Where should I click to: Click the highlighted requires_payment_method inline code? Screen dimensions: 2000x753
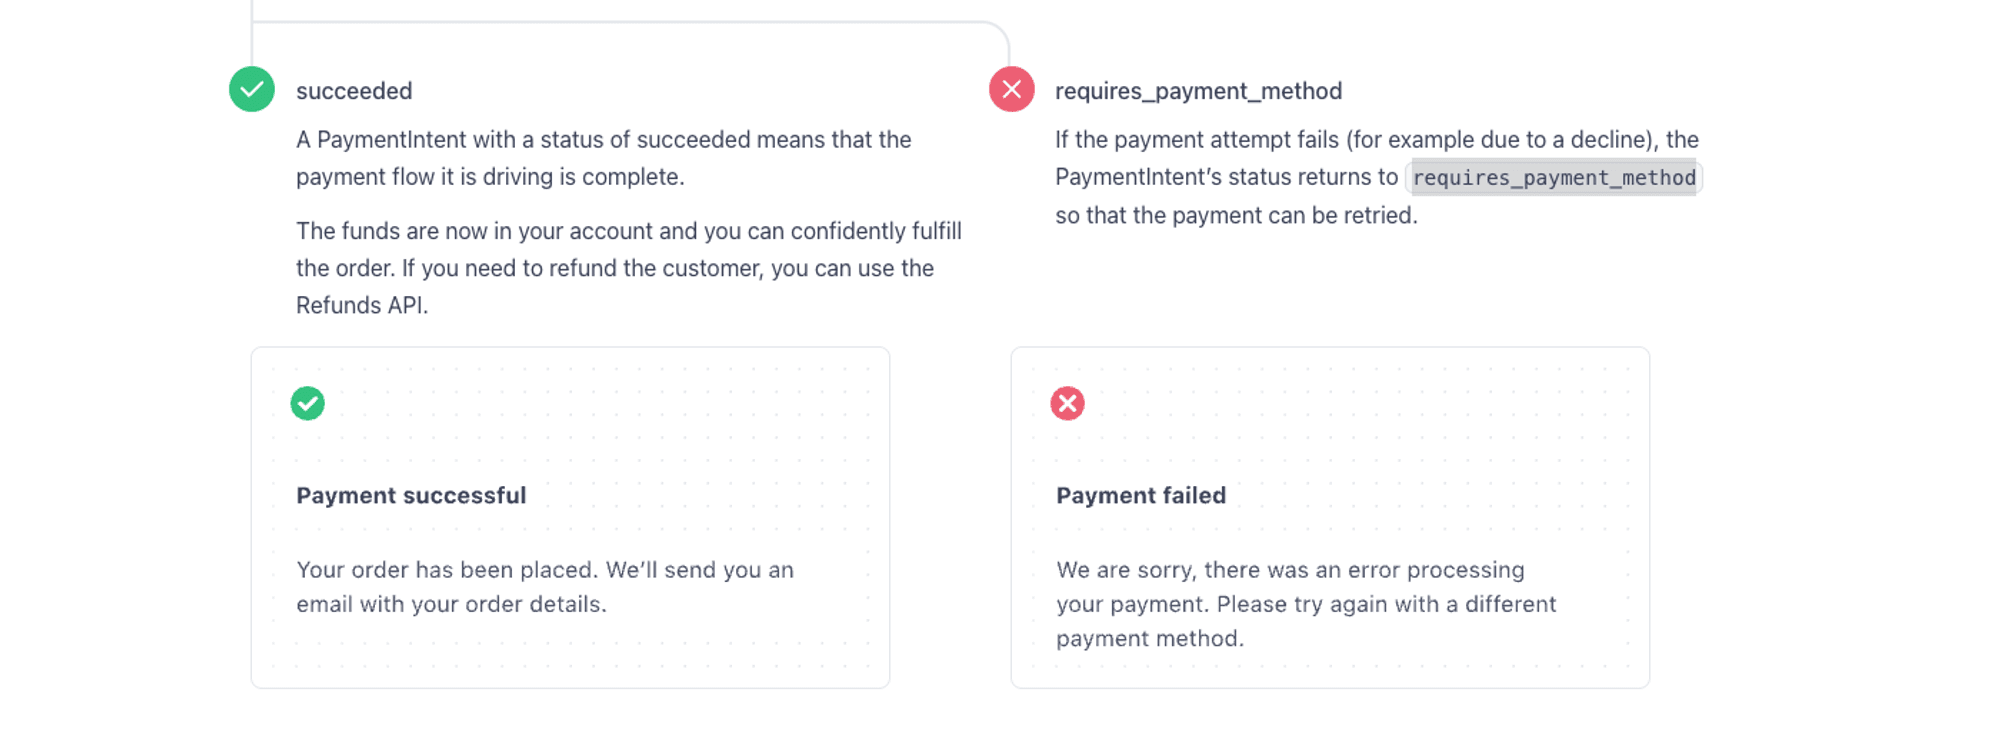click(1553, 178)
